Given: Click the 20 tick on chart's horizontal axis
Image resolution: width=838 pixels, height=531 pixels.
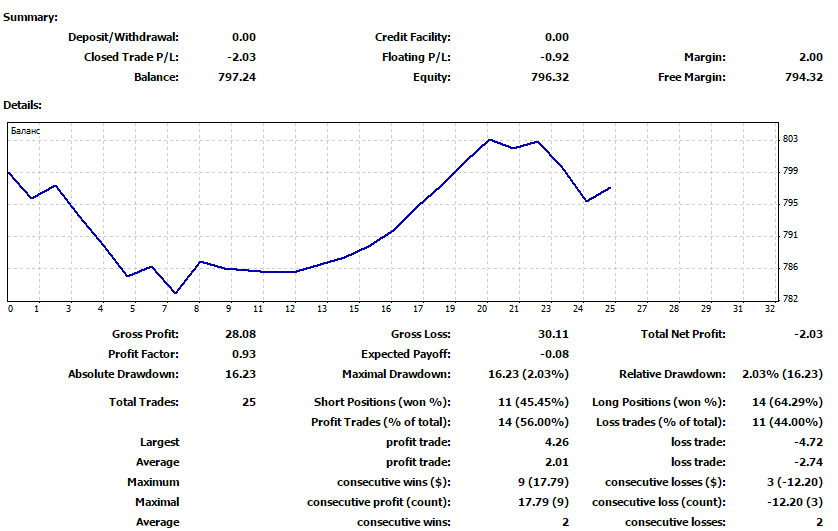Looking at the screenshot, I should coord(485,309).
